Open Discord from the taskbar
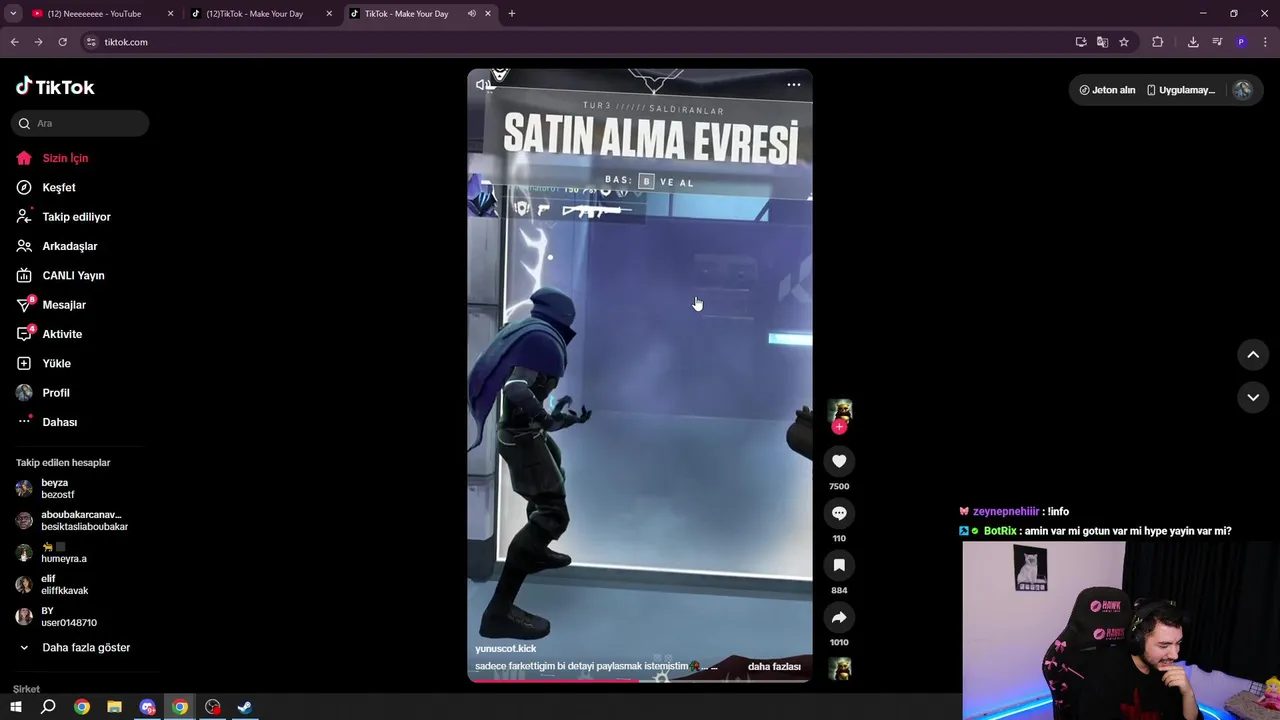Viewport: 1280px width, 720px height. [x=148, y=707]
